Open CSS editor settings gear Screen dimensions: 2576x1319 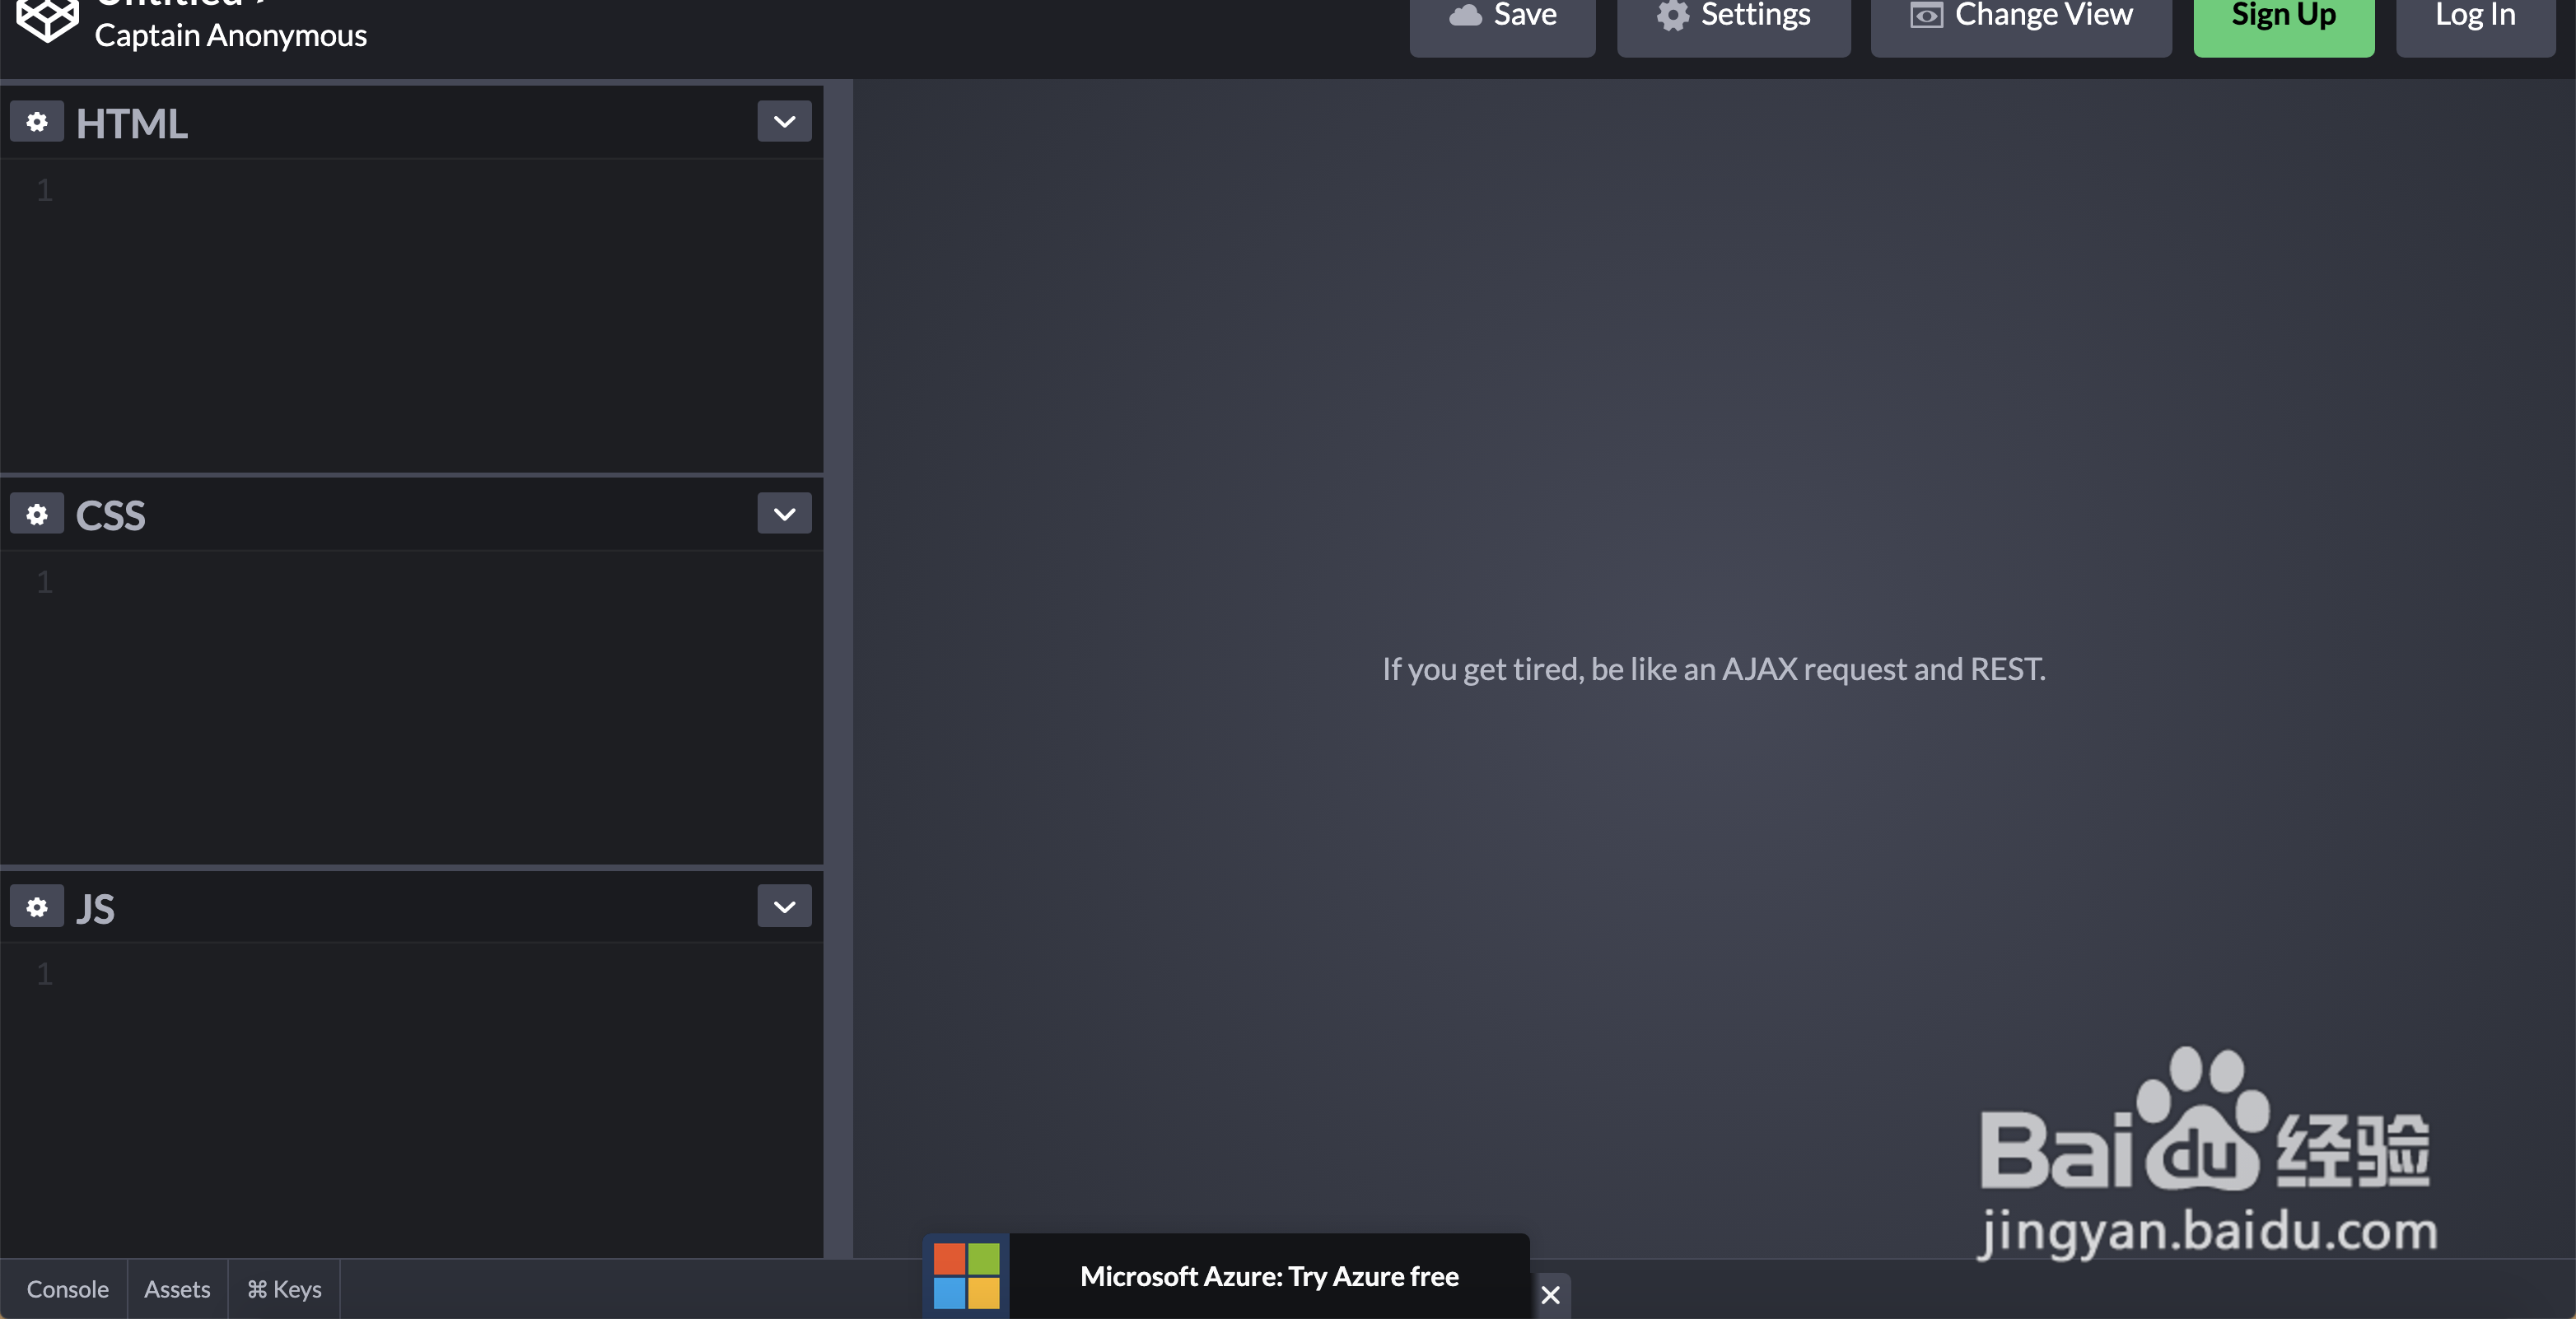point(37,514)
